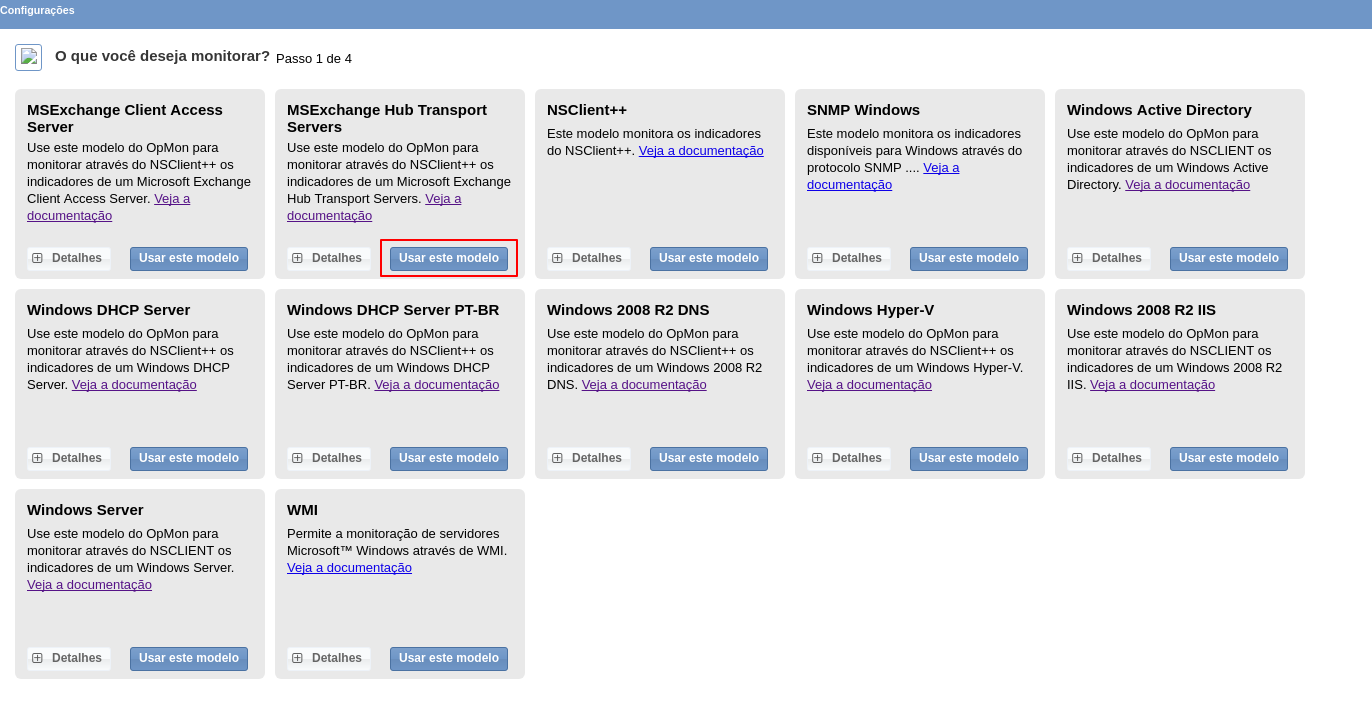Open documentation link for SNMP Windows
Screen dimensions: 1372x719
(849, 185)
